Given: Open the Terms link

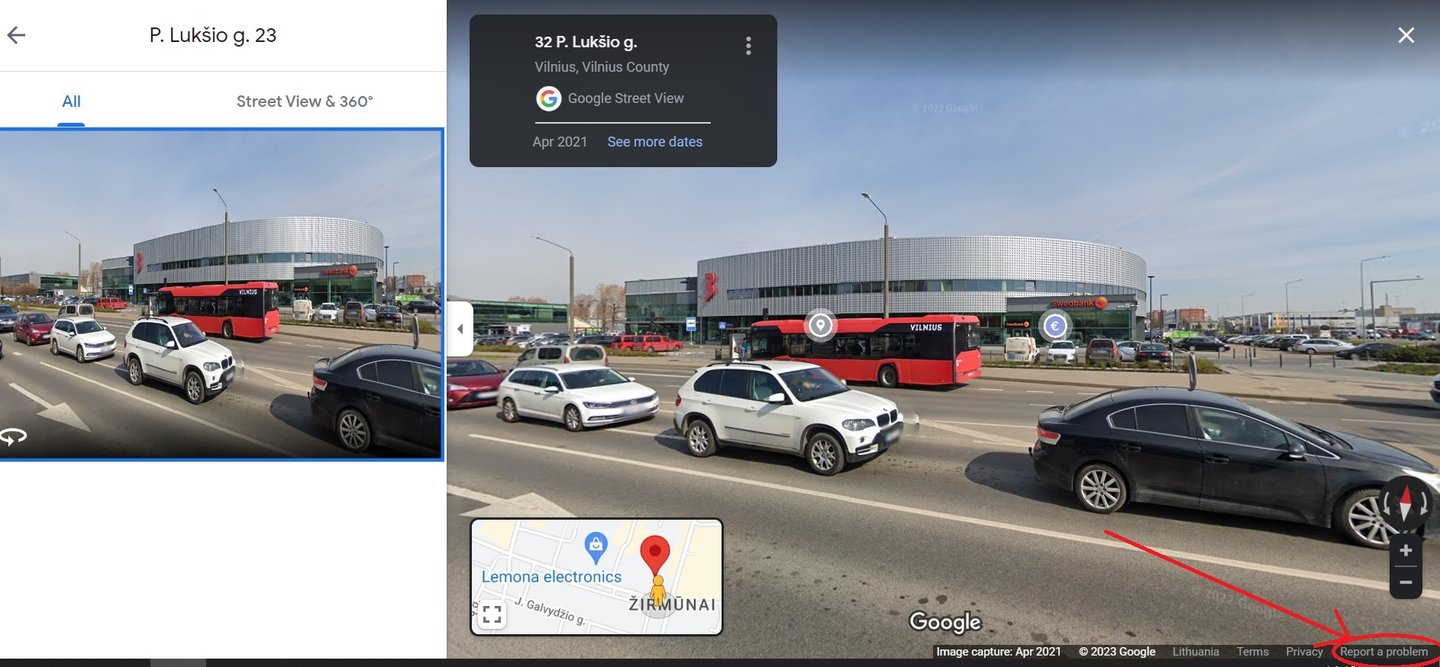Looking at the screenshot, I should pyautogui.click(x=1252, y=652).
